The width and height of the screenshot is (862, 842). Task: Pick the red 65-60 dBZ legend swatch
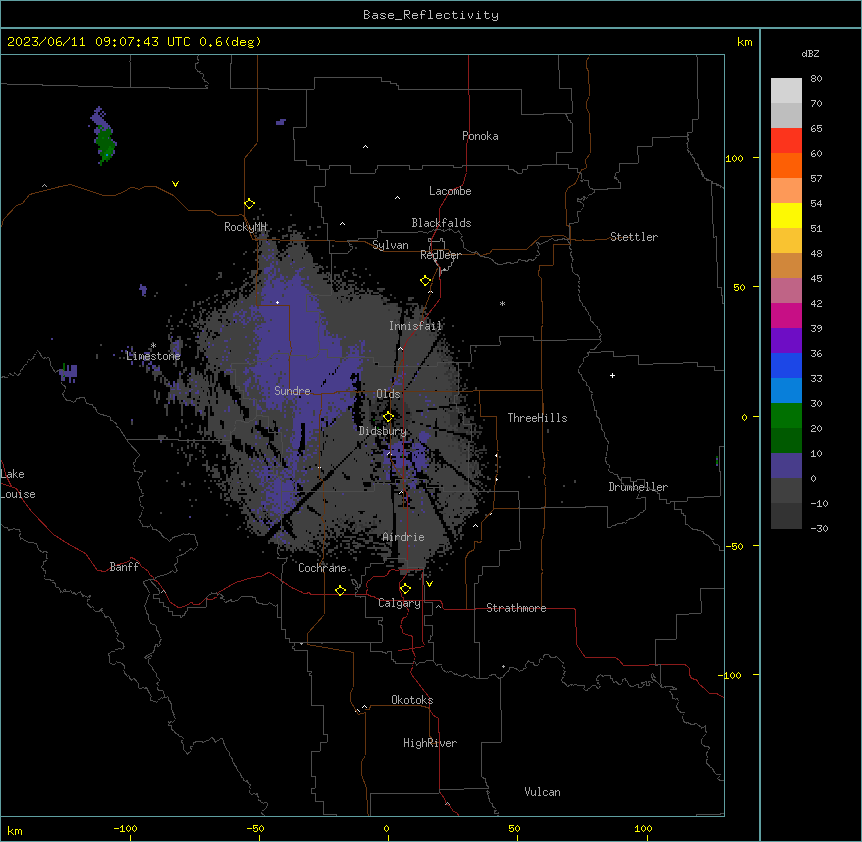click(786, 141)
